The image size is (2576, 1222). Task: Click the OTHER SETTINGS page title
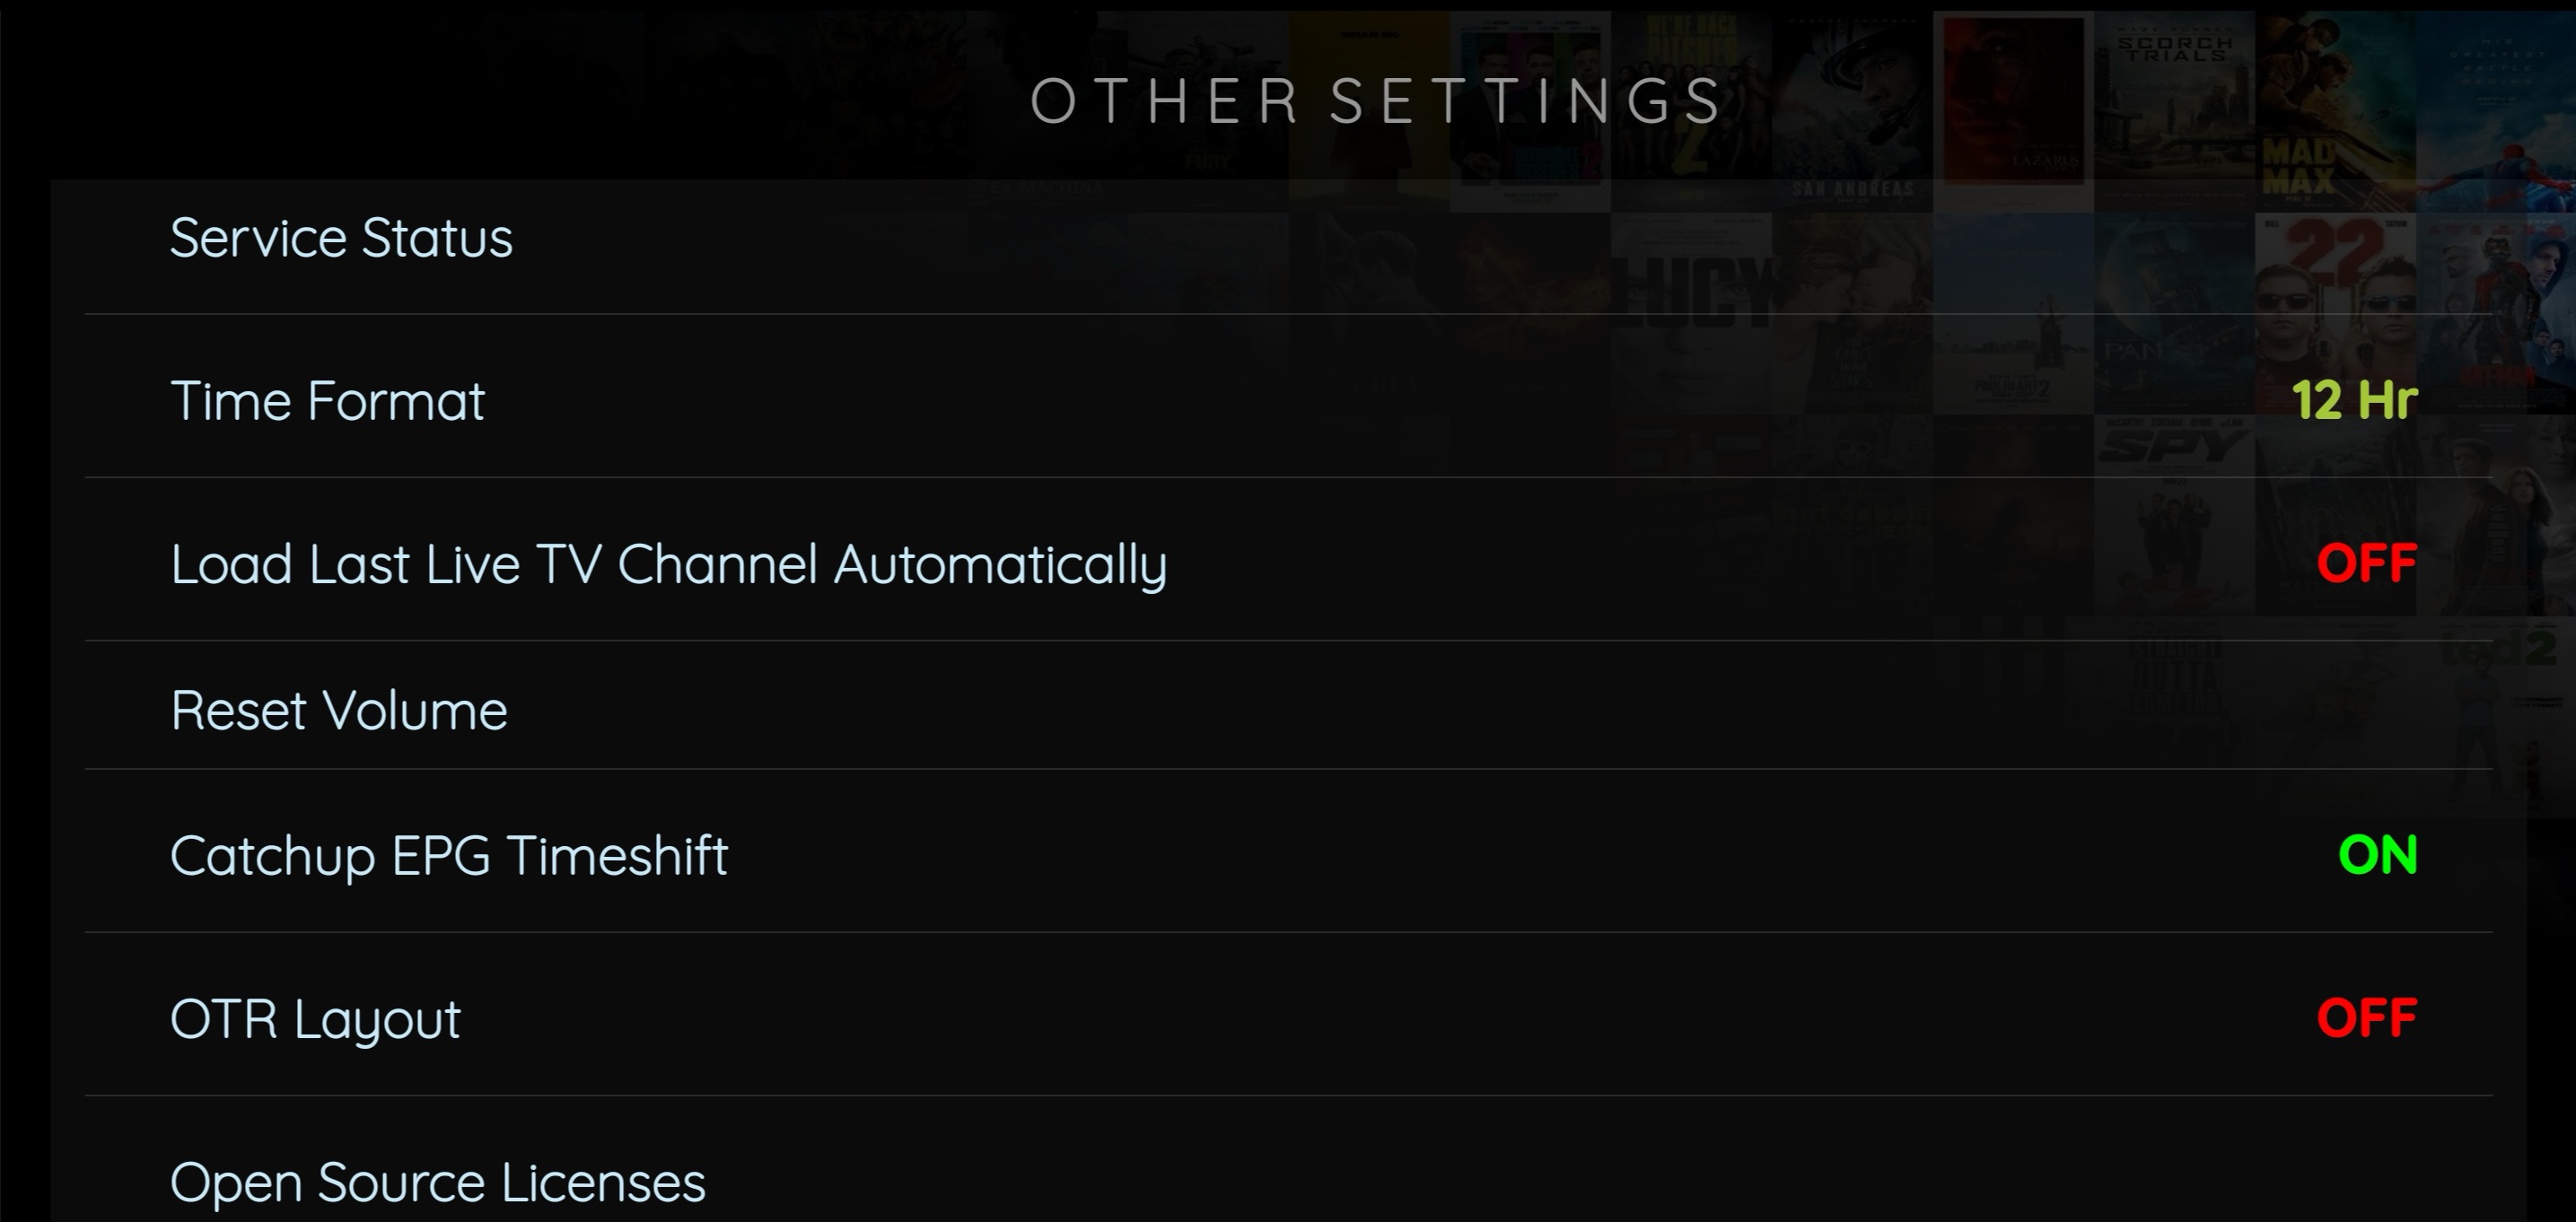[x=1376, y=101]
